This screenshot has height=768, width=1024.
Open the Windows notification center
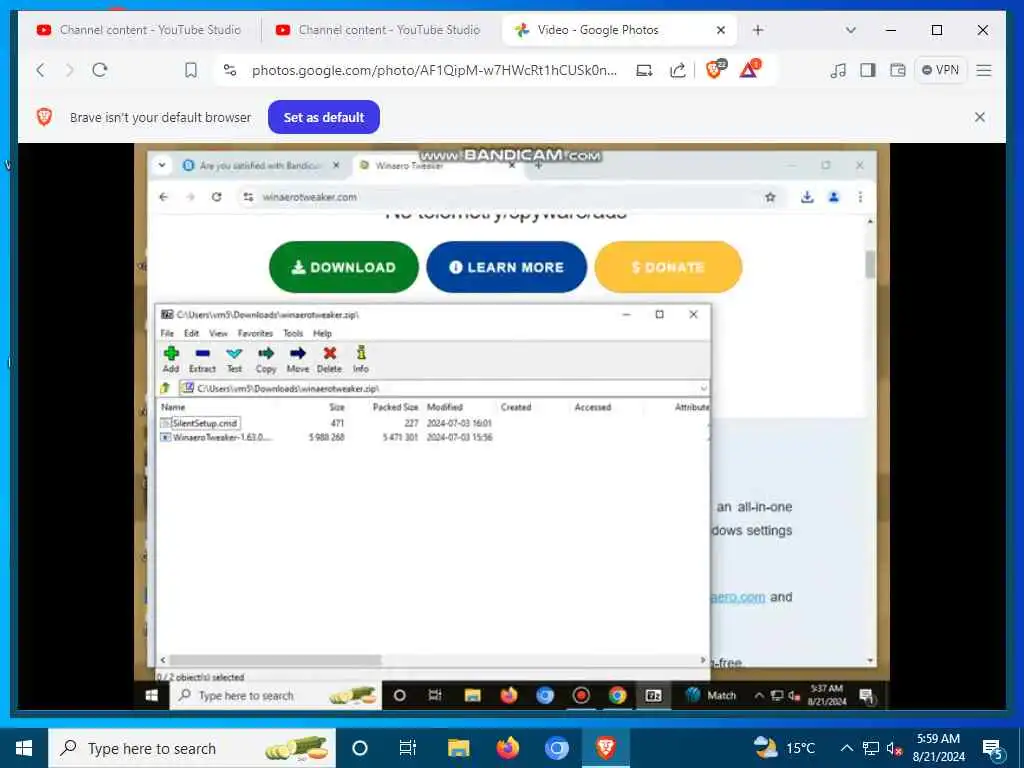click(993, 750)
